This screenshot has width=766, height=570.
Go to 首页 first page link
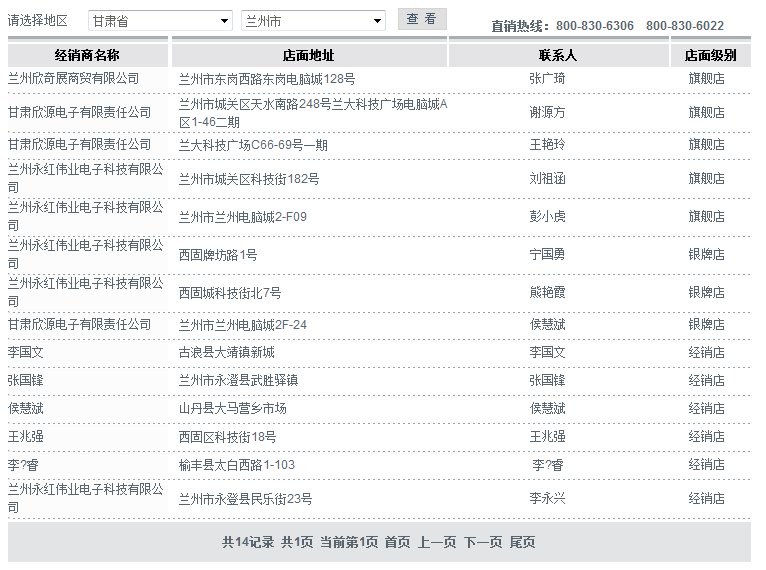coord(397,542)
